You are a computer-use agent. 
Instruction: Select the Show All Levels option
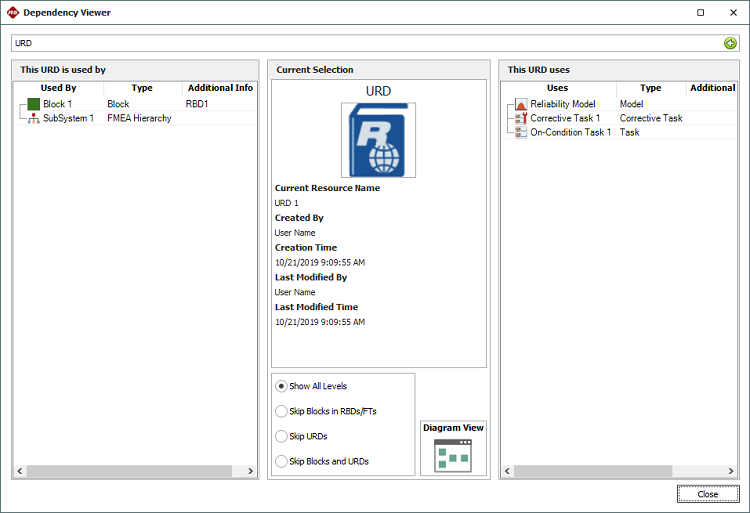pos(281,386)
